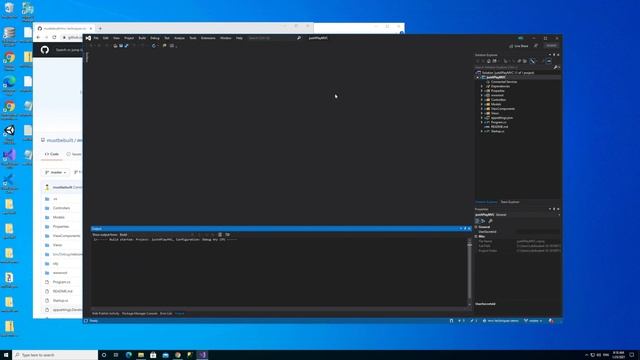Open the master branch dropdown on GitHub page

click(56, 173)
